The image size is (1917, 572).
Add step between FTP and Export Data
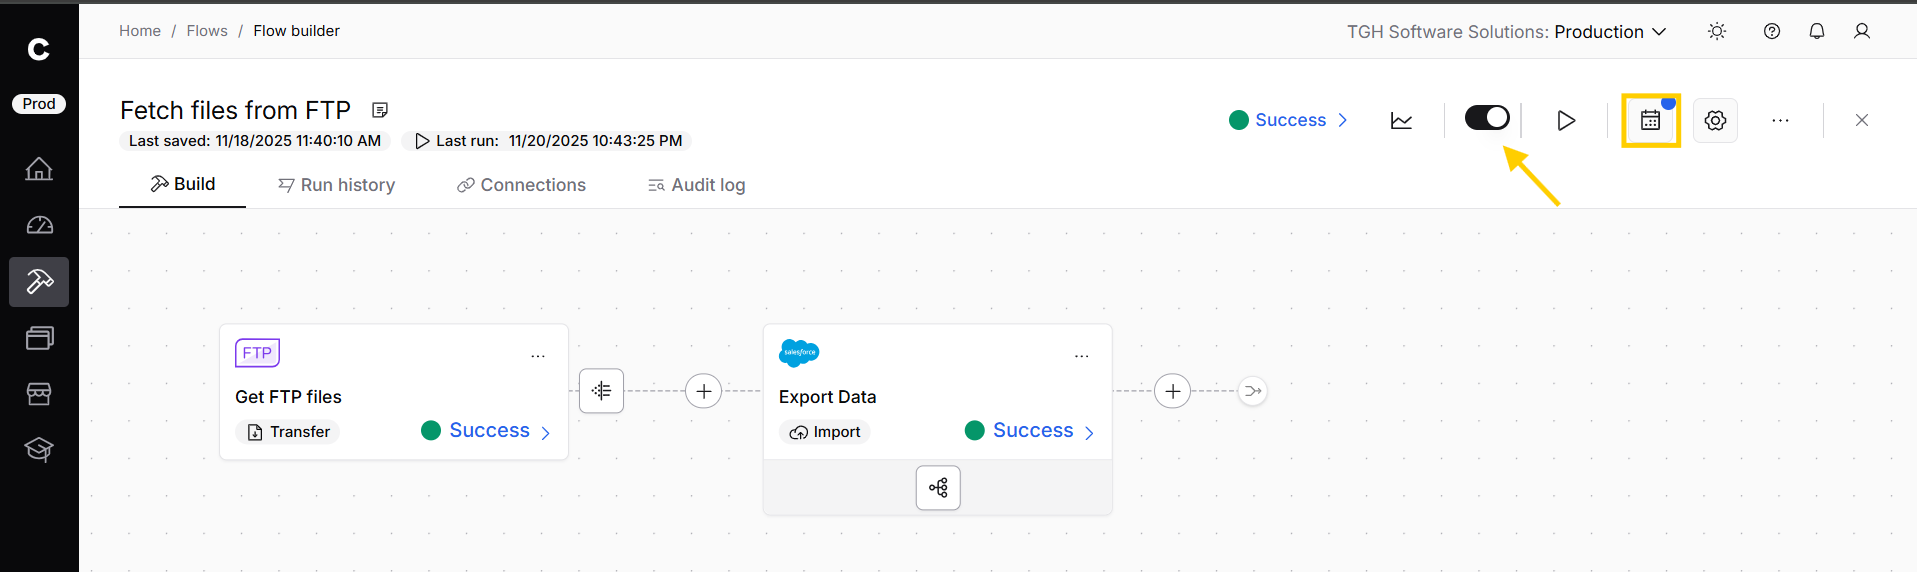tap(703, 391)
